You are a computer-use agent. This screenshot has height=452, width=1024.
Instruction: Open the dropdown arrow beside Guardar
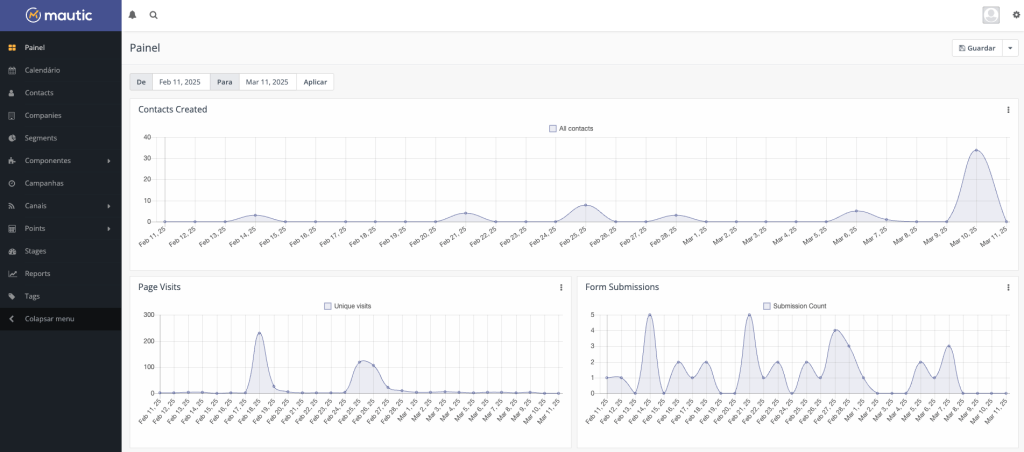click(1011, 48)
